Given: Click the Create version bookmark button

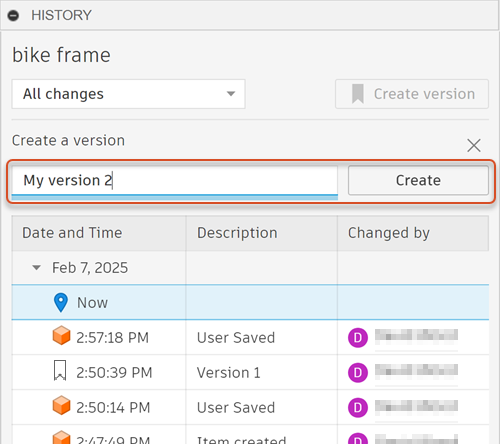Looking at the screenshot, I should 412,94.
